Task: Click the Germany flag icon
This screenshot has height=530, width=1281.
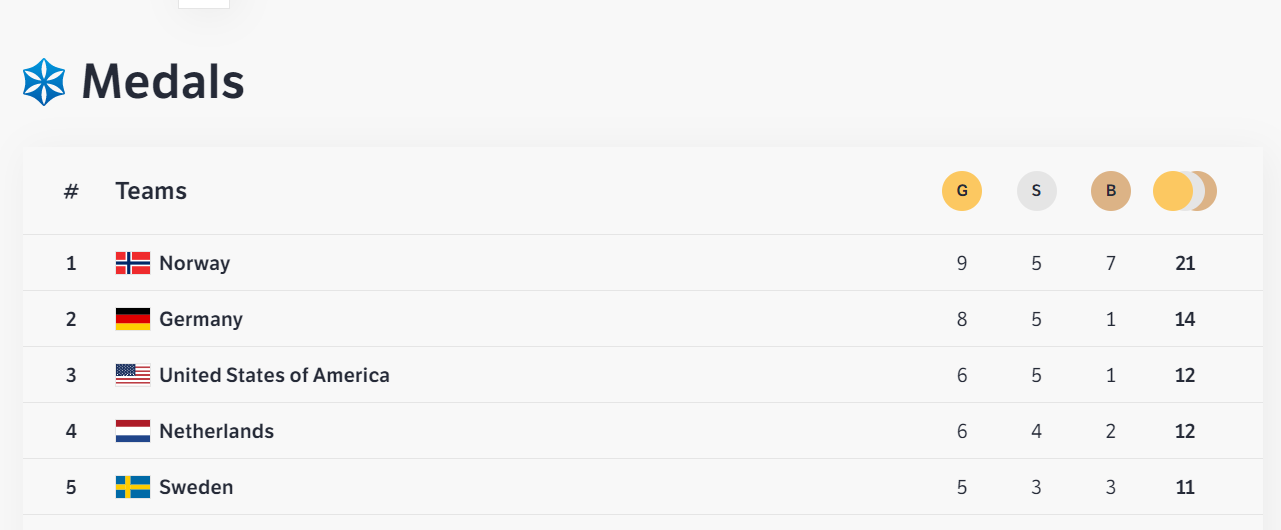Action: [133, 319]
